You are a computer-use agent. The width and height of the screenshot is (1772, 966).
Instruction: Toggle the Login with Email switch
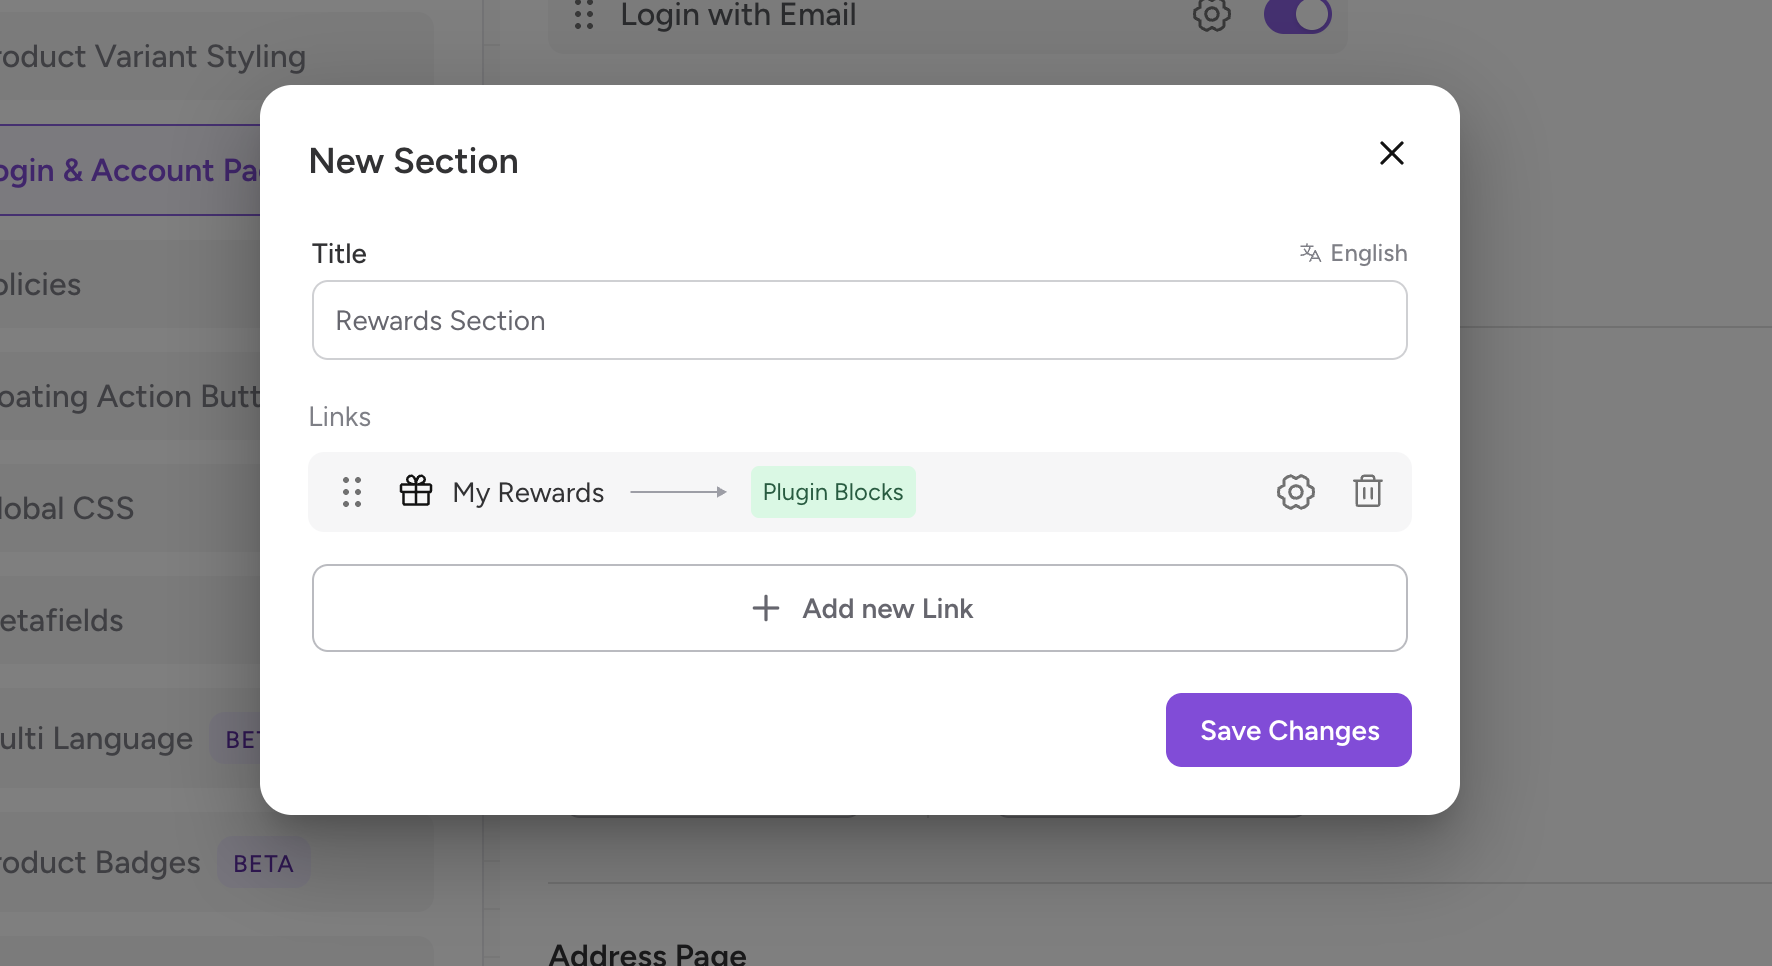coord(1297,15)
